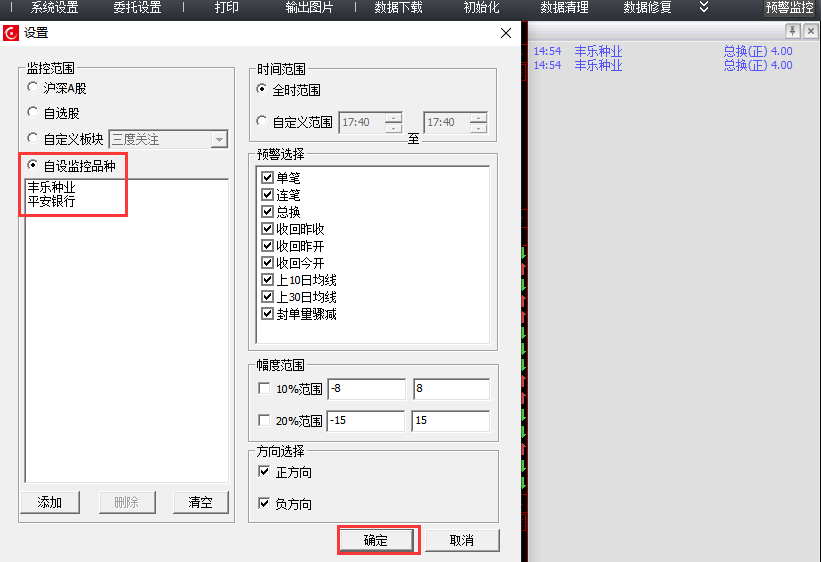
Task: Click the greyed 删除 button
Action: pos(127,502)
